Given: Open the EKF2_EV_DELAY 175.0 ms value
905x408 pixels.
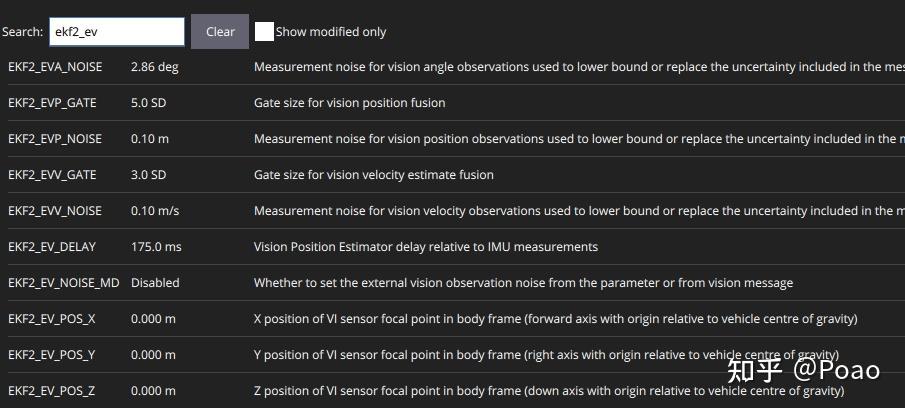Looking at the screenshot, I should tap(156, 247).
